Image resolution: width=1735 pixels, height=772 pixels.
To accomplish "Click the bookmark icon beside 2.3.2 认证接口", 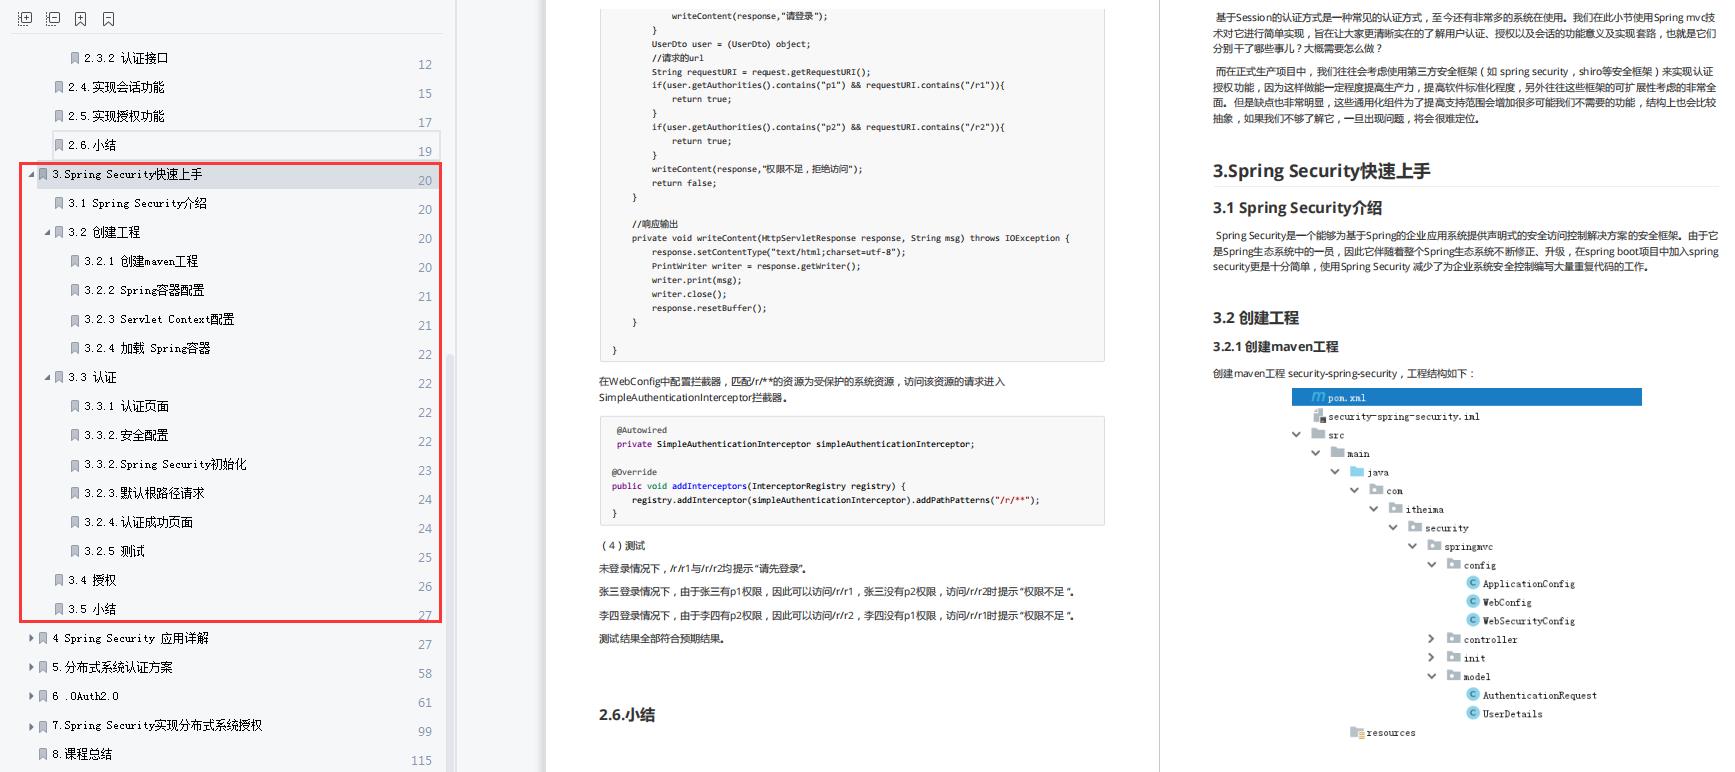I will pyautogui.click(x=75, y=58).
